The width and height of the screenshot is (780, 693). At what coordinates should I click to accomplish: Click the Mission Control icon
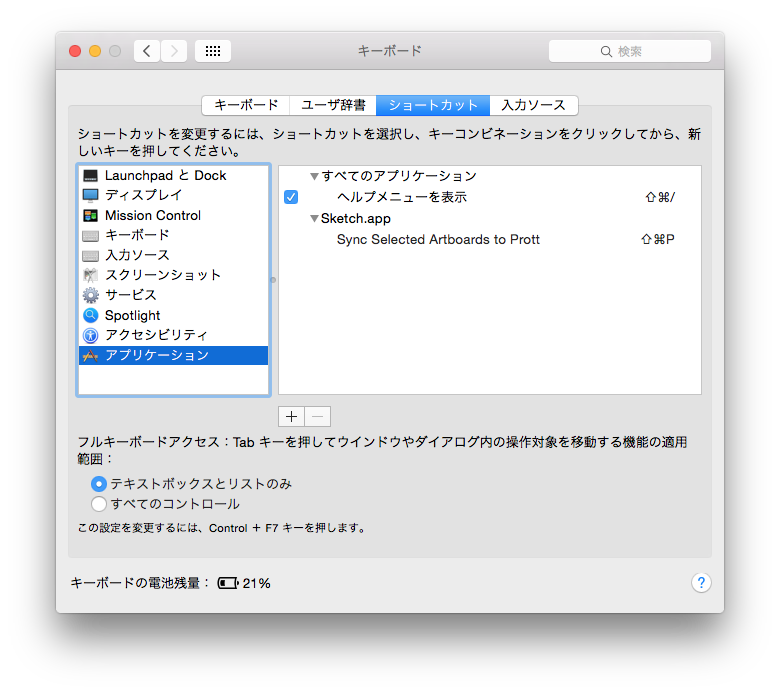pyautogui.click(x=90, y=215)
